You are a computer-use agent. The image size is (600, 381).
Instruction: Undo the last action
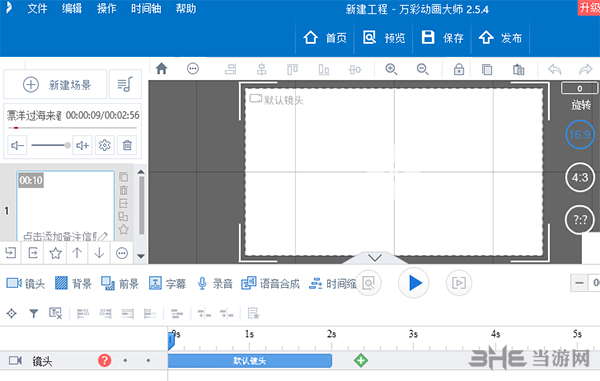554,69
